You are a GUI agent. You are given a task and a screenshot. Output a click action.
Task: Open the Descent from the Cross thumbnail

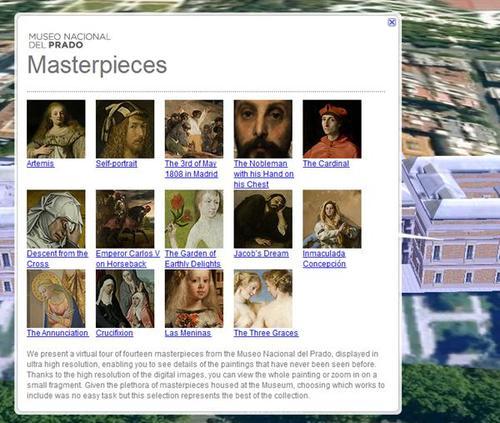tap(56, 219)
